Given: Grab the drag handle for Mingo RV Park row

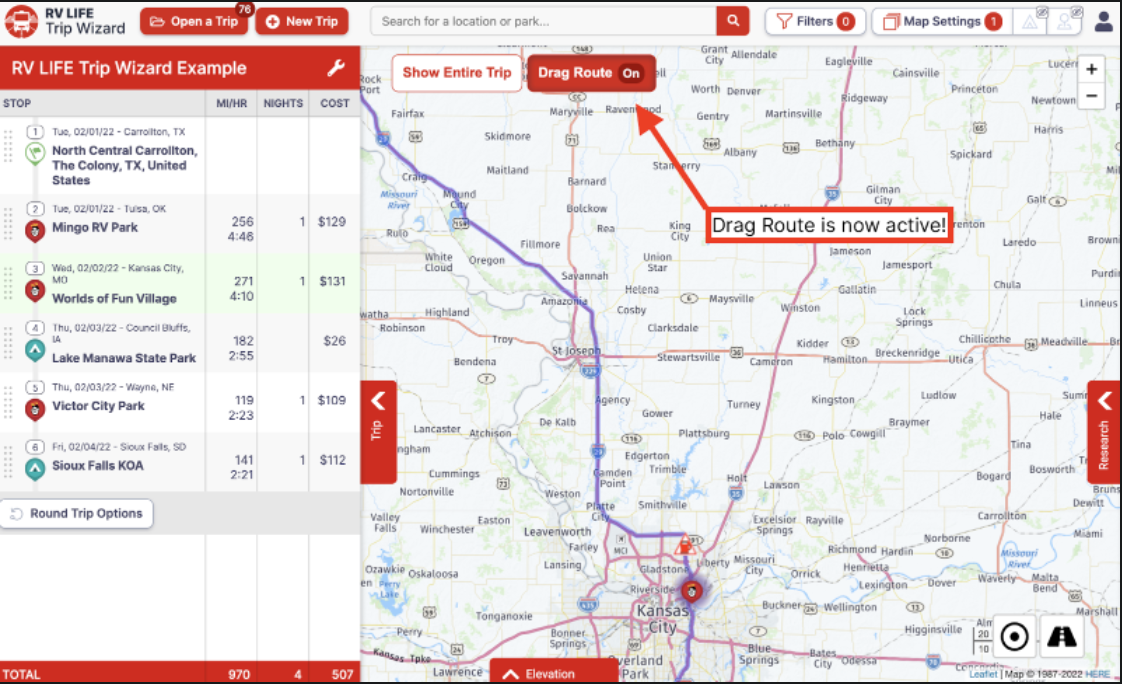Looking at the screenshot, I should pos(9,223).
